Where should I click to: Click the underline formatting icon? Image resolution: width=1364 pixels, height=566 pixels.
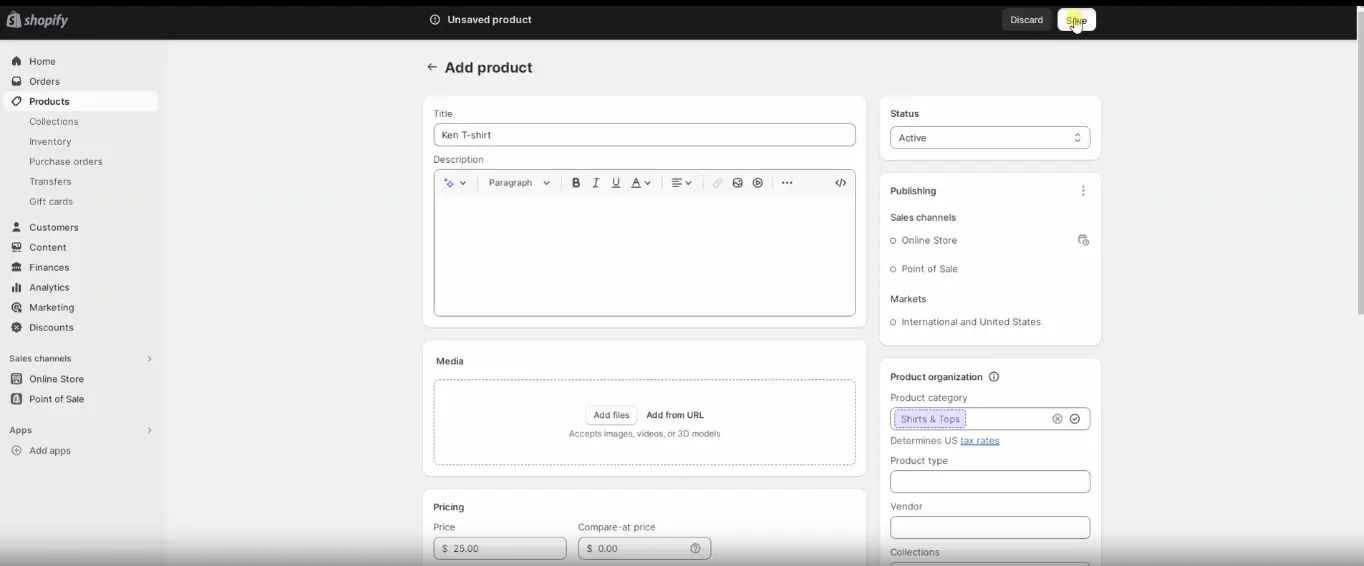tap(616, 183)
